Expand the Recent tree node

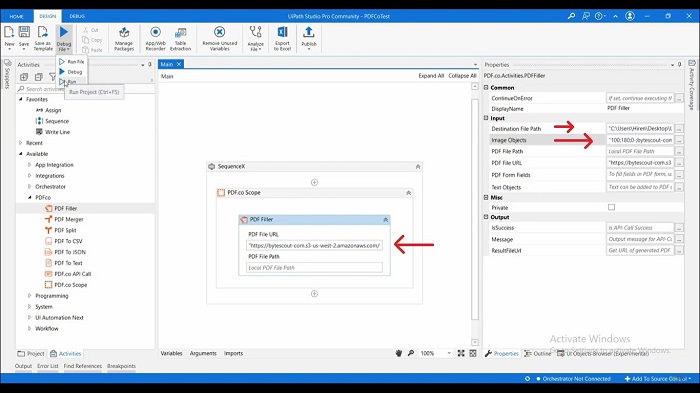21,143
